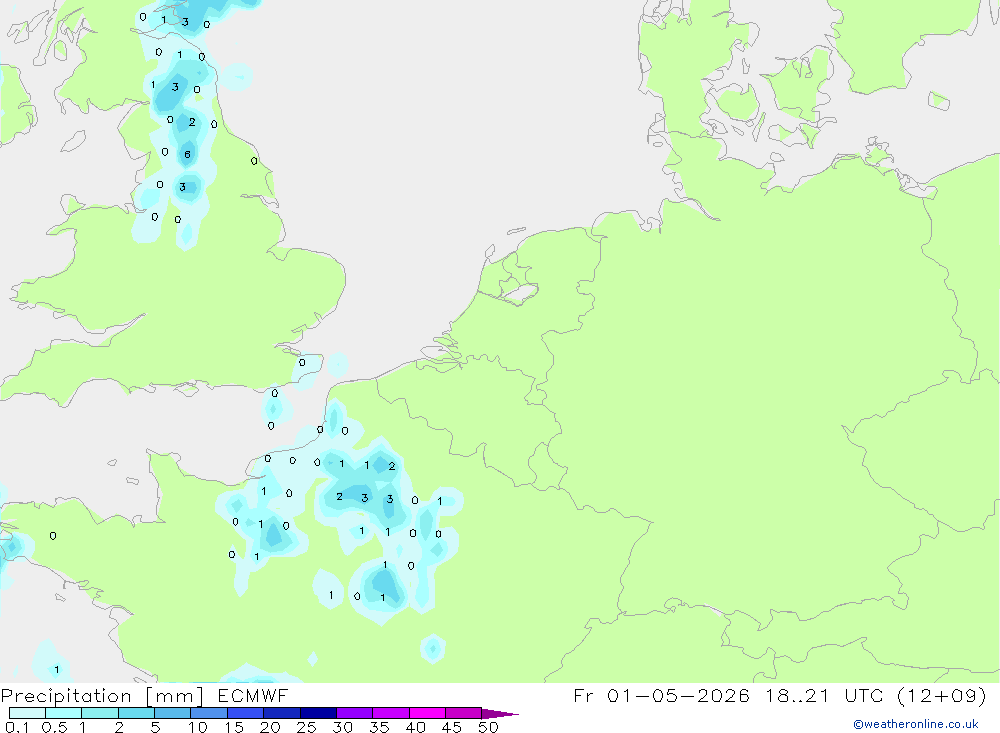Select the 35–40 mm legend color swatch

click(391, 713)
